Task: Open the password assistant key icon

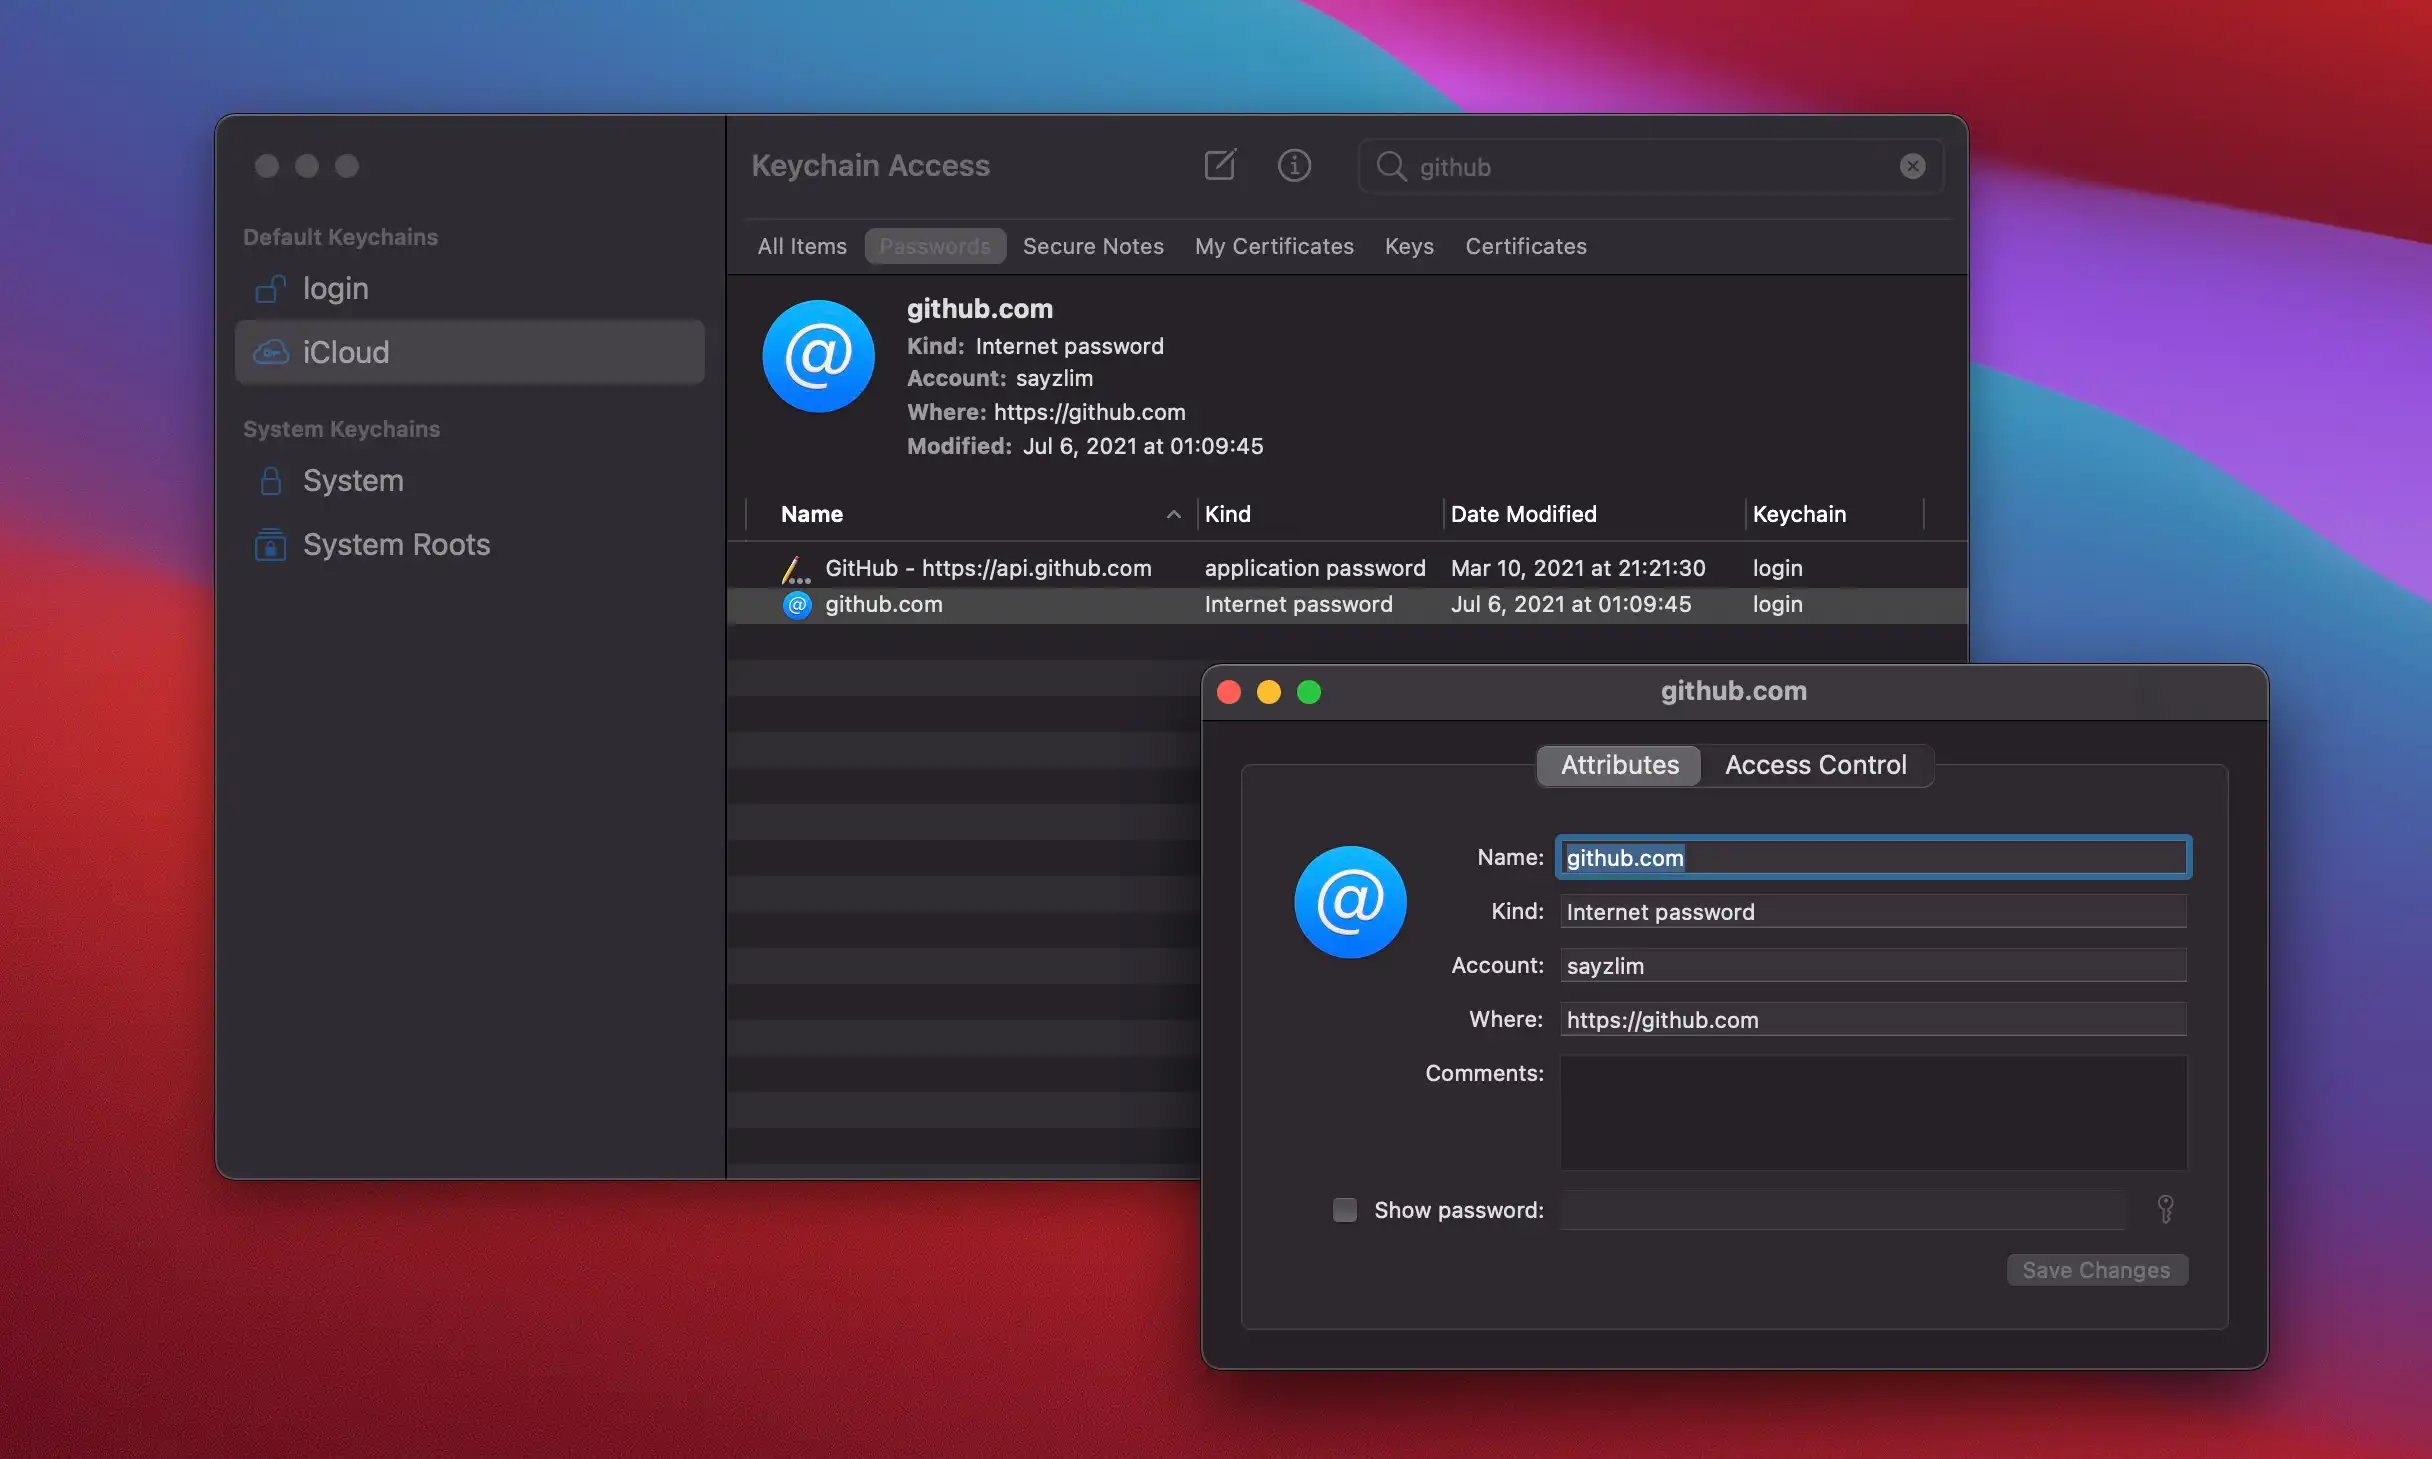Action: point(2165,1210)
